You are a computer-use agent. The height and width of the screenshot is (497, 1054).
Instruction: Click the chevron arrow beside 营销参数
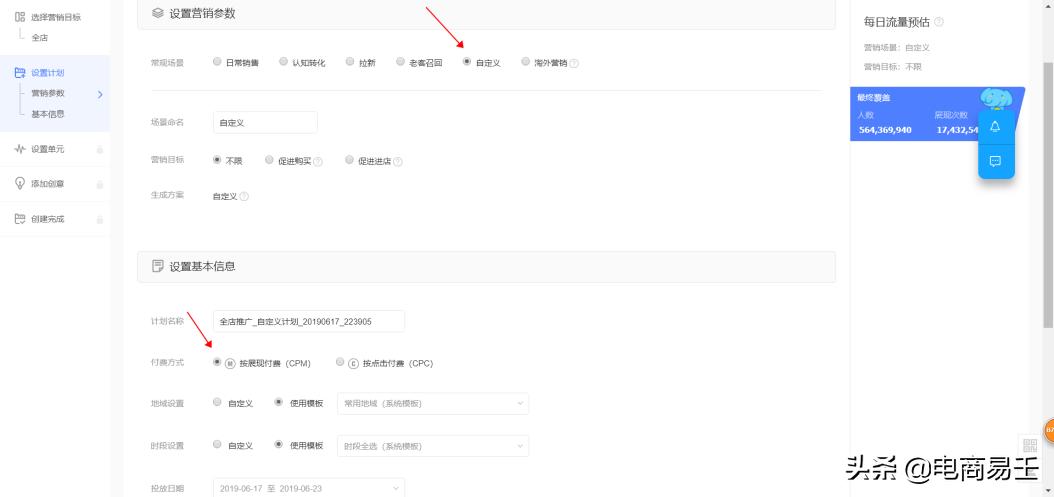pos(100,94)
